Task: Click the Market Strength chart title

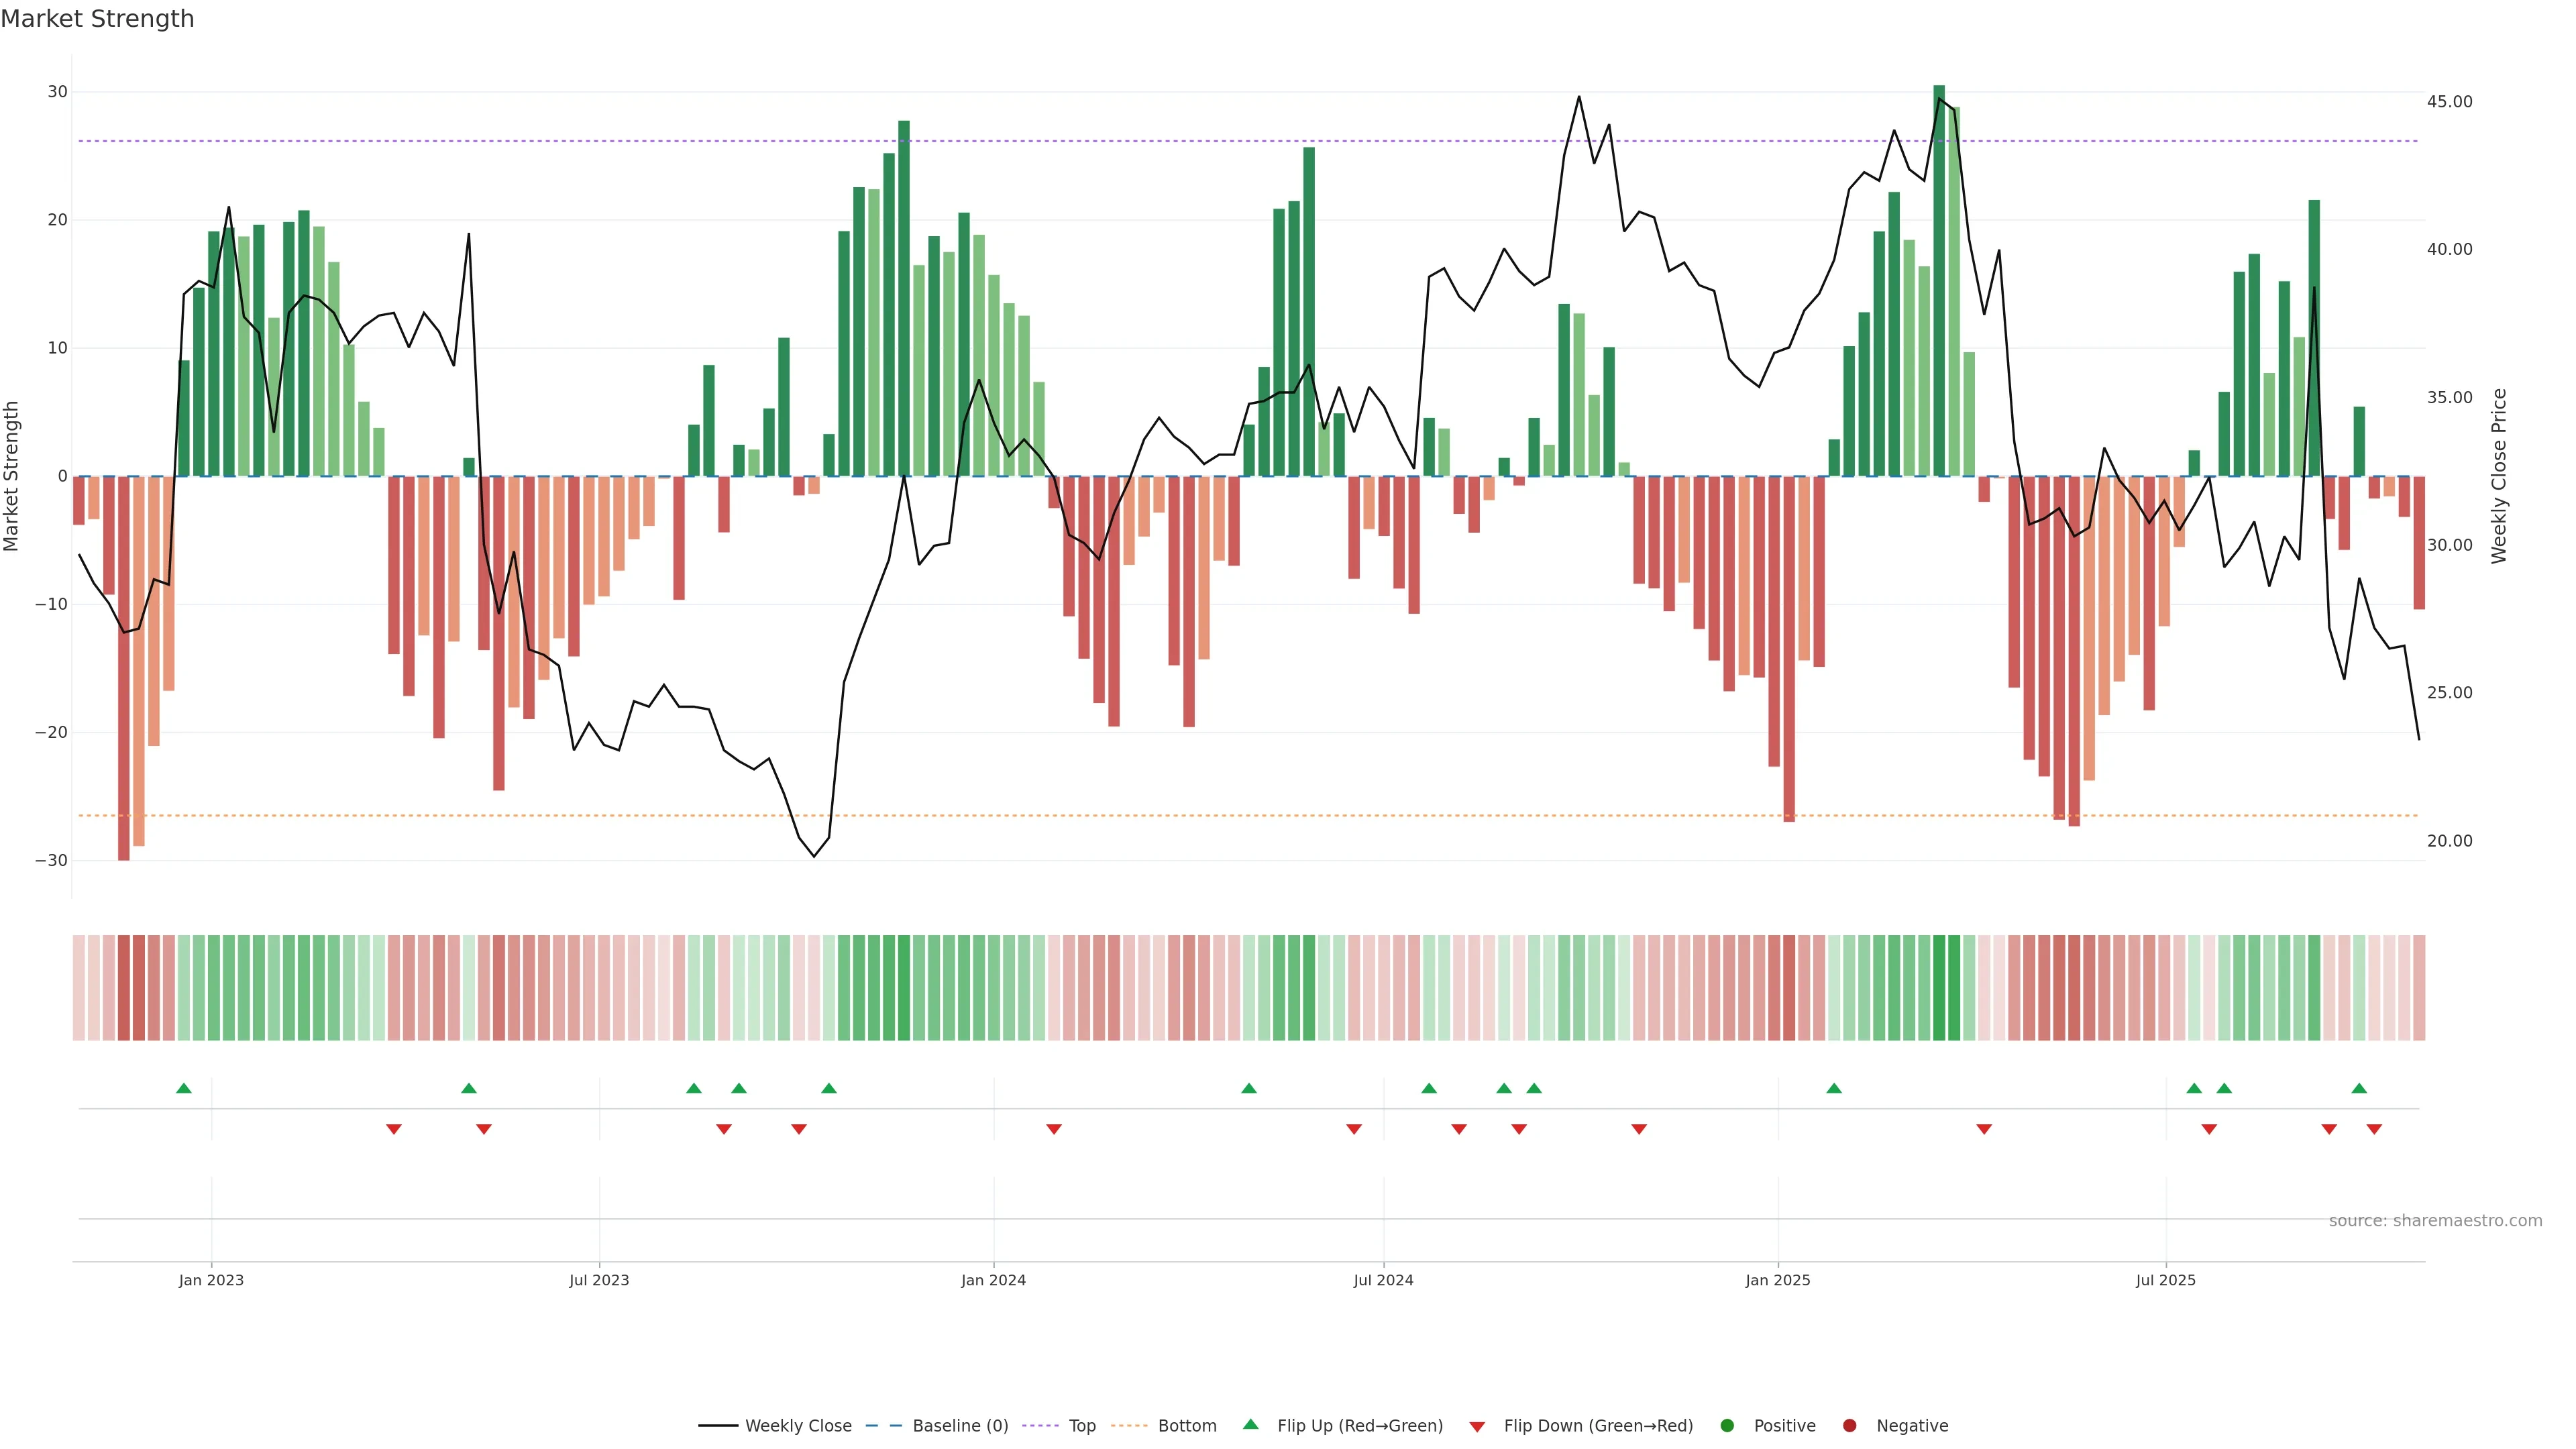Action: 97,19
